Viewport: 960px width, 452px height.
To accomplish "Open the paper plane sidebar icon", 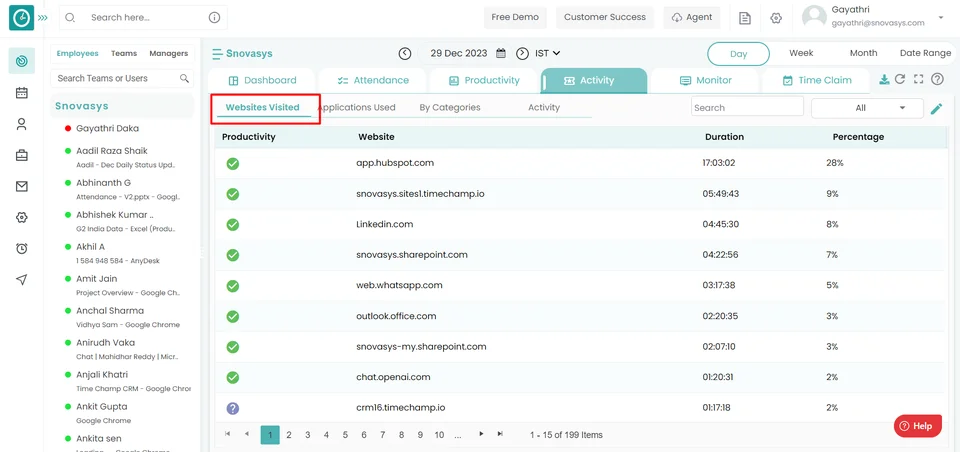I will click(21, 279).
